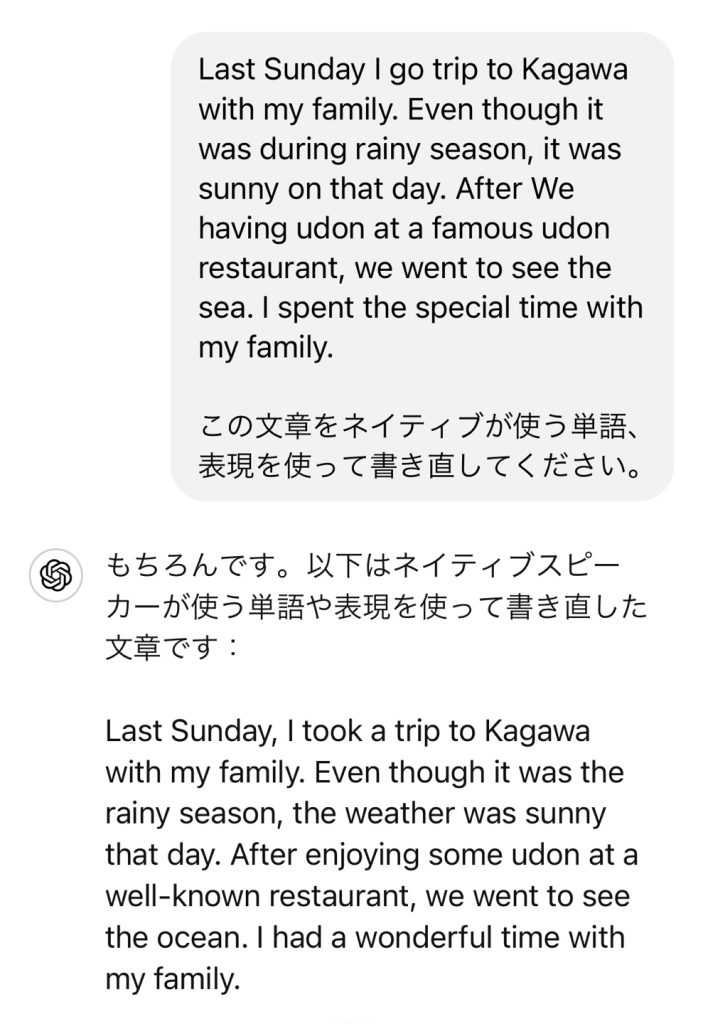Click the Japanese rewrite request in gray bubble
Image resolution: width=703 pixels, height=1024 pixels.
(x=420, y=449)
